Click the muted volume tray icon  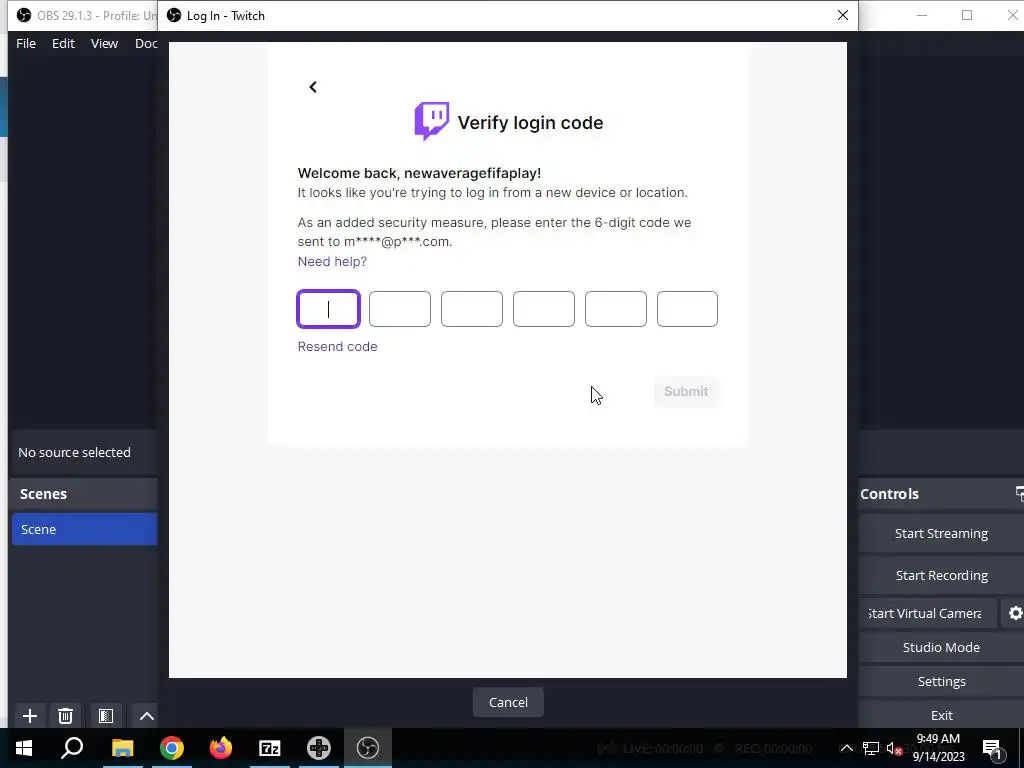(x=894, y=749)
